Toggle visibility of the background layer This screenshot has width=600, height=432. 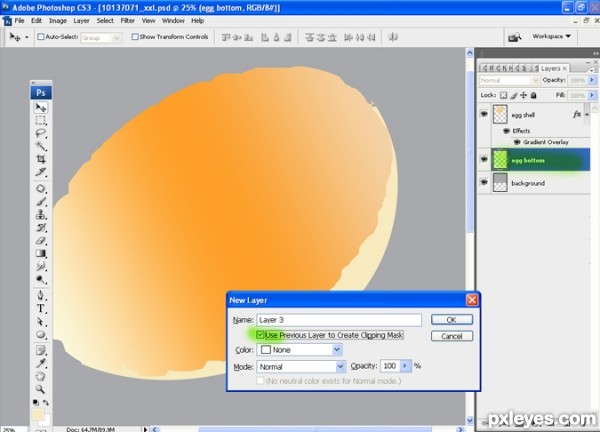(x=485, y=183)
